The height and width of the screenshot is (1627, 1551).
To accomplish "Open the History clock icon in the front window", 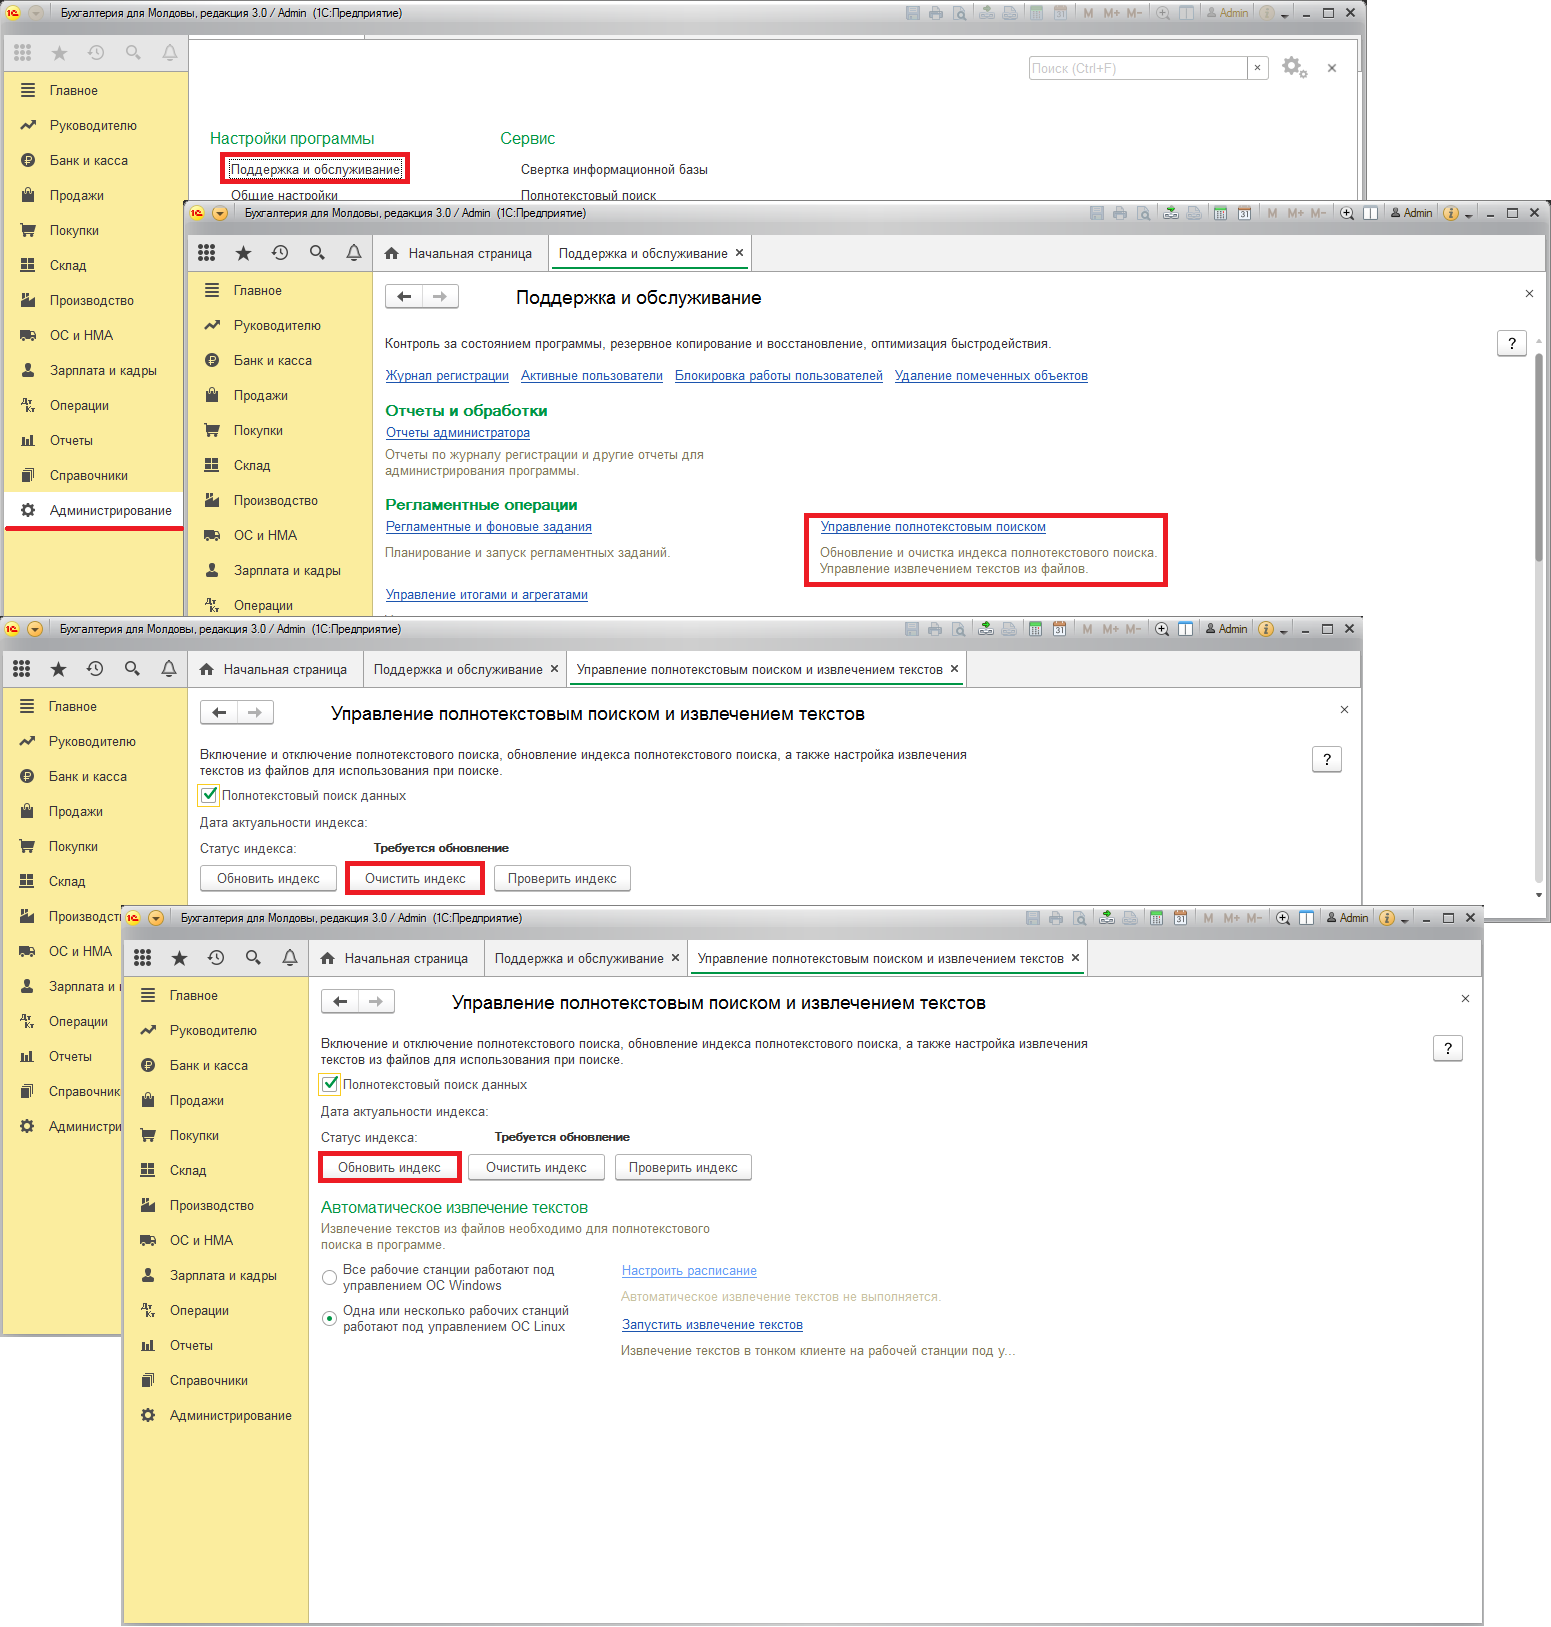I will tap(216, 958).
